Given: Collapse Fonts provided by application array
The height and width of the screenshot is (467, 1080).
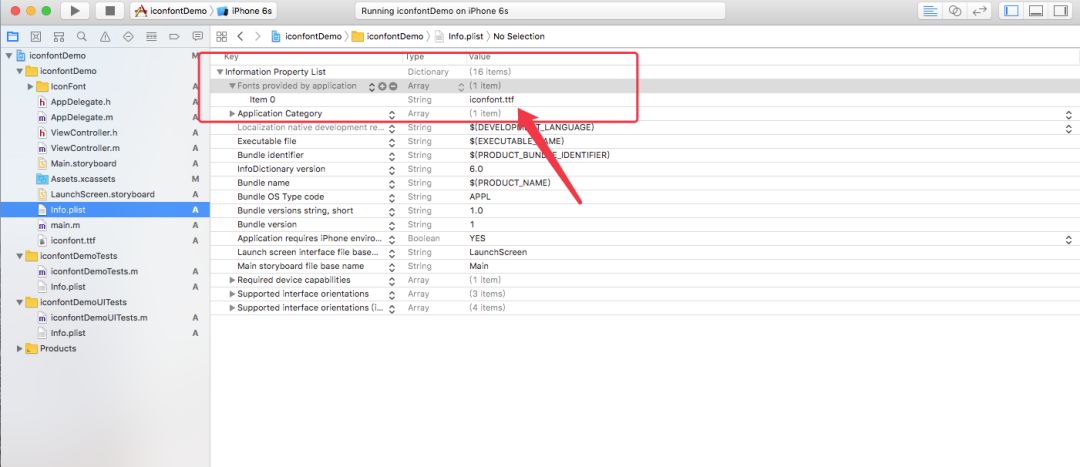Looking at the screenshot, I should click(x=232, y=86).
